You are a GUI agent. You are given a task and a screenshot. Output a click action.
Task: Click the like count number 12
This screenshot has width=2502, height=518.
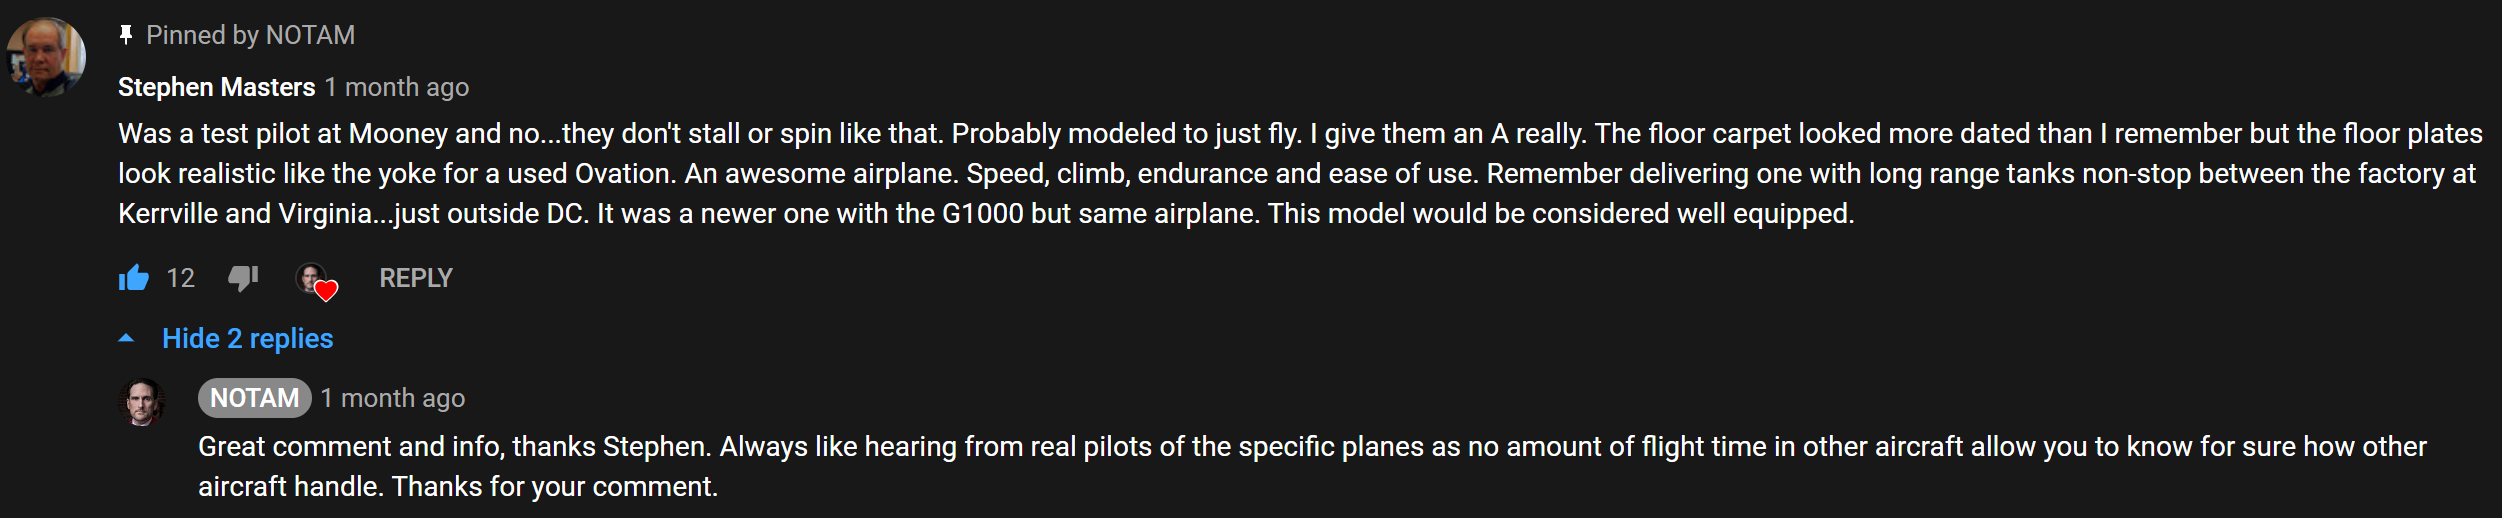pos(180,278)
